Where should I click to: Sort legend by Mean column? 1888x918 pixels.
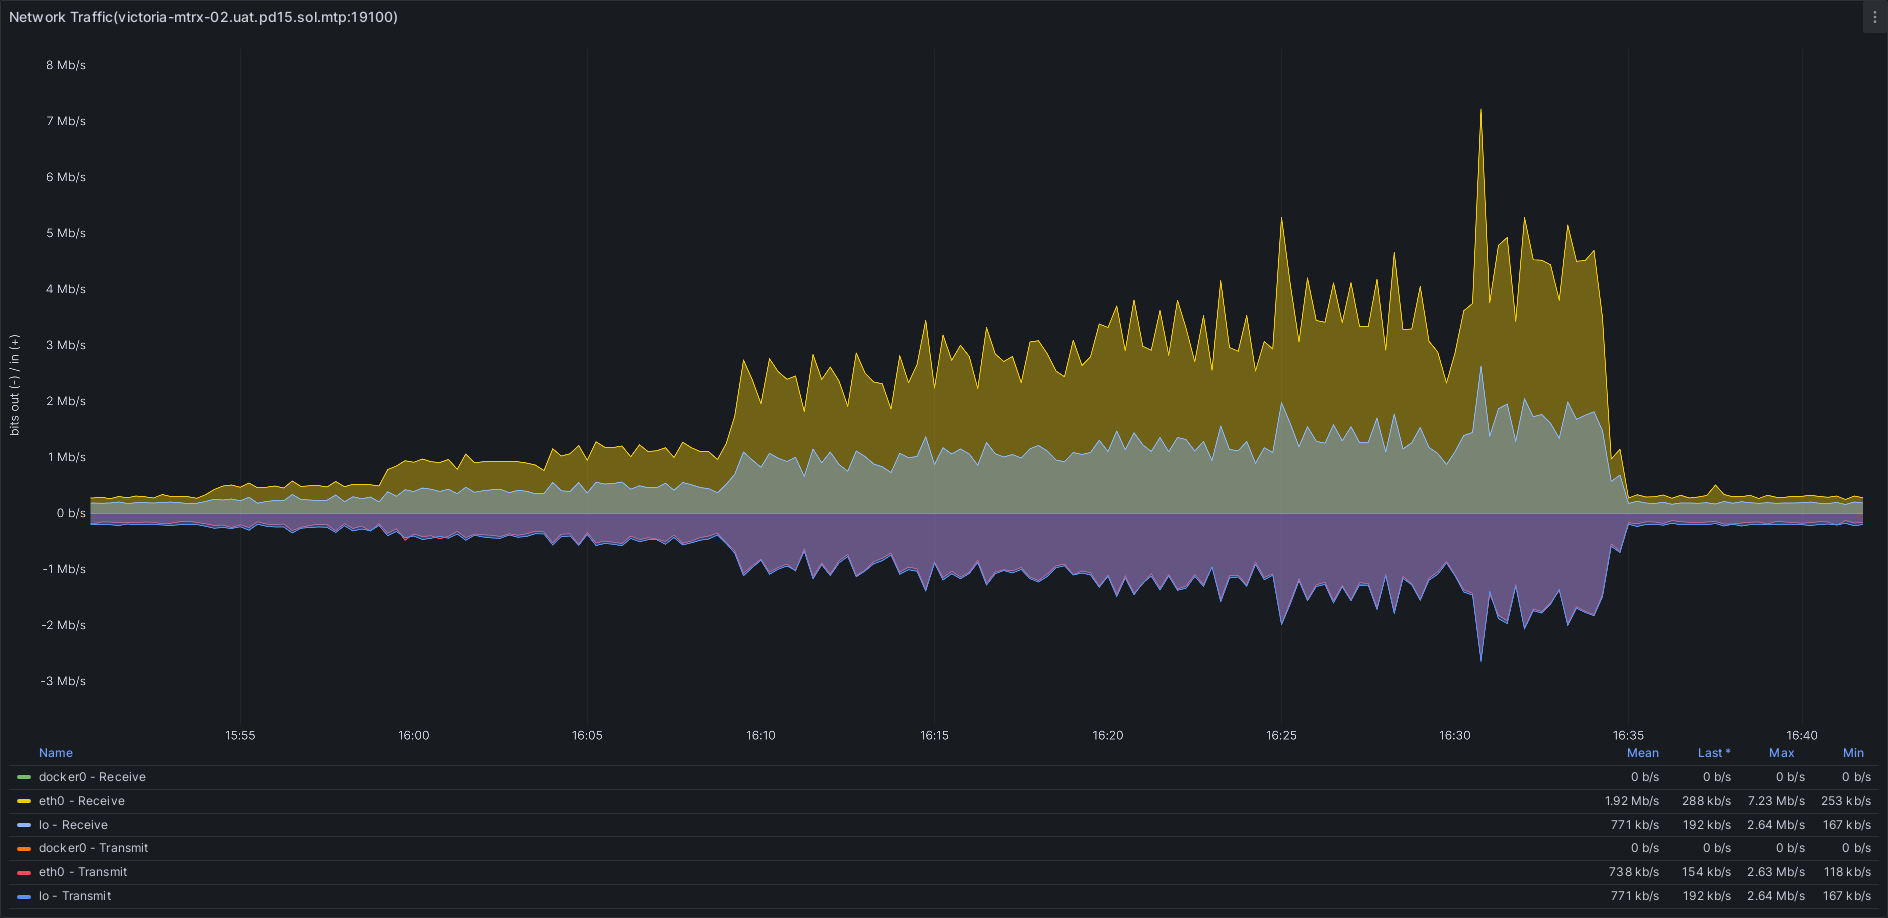coord(1642,753)
